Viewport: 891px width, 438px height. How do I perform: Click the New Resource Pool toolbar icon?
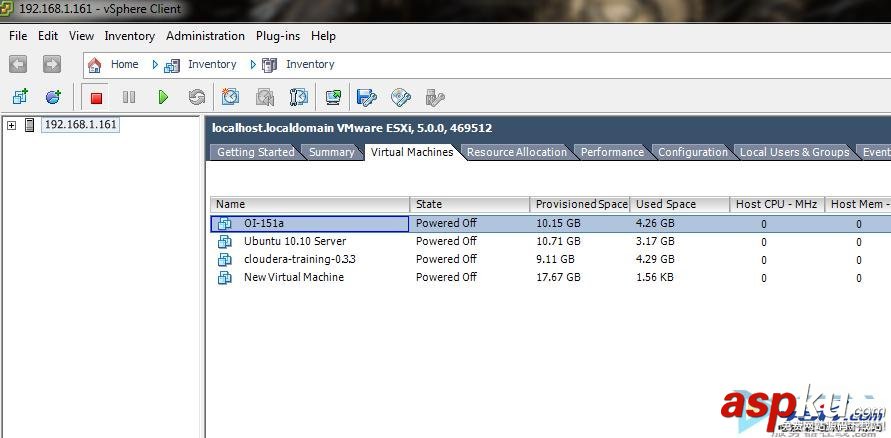pos(53,97)
